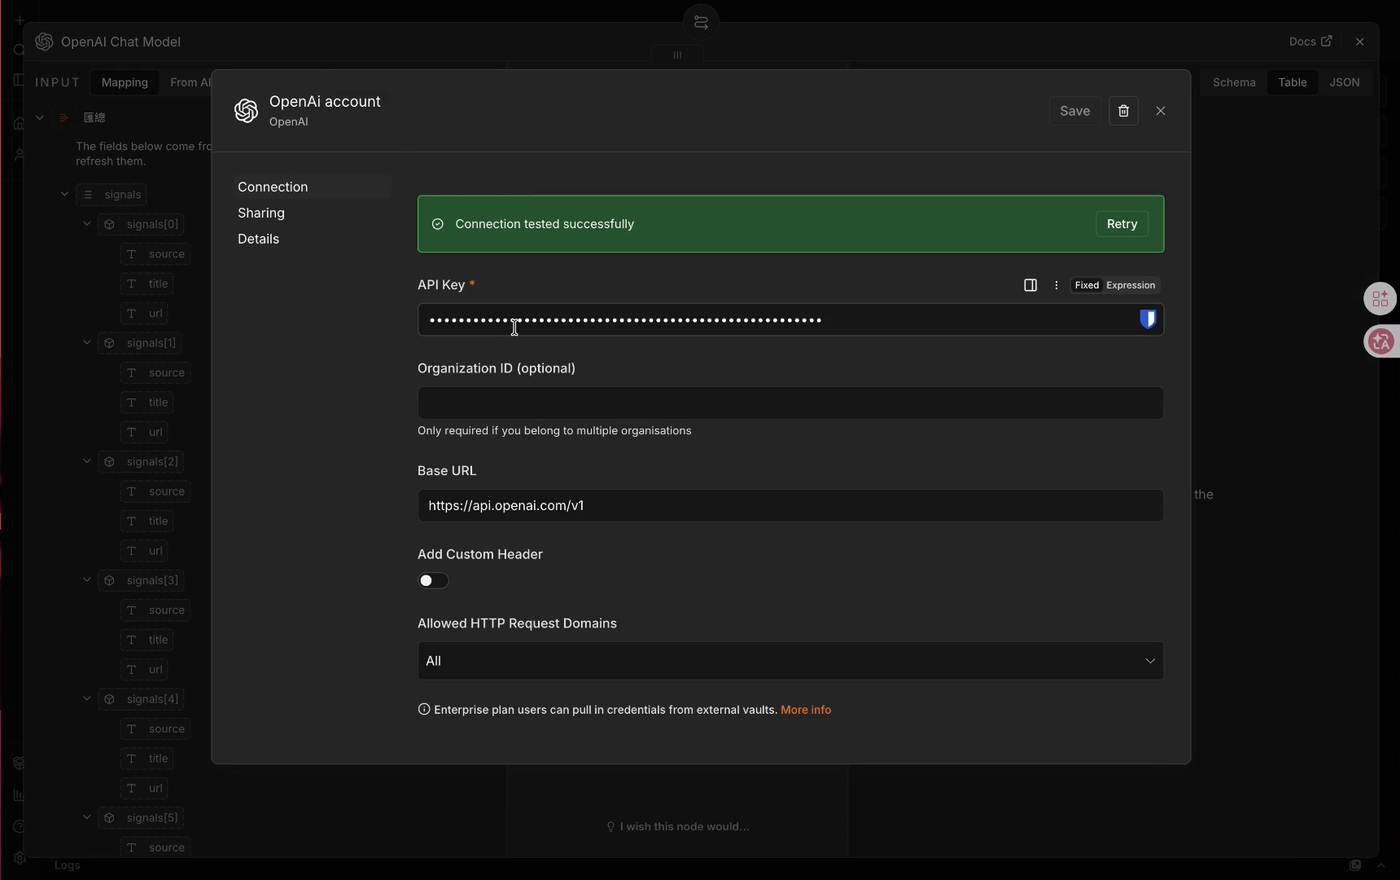This screenshot has width=1400, height=880.
Task: Switch output view to Schema tab
Action: (1234, 82)
